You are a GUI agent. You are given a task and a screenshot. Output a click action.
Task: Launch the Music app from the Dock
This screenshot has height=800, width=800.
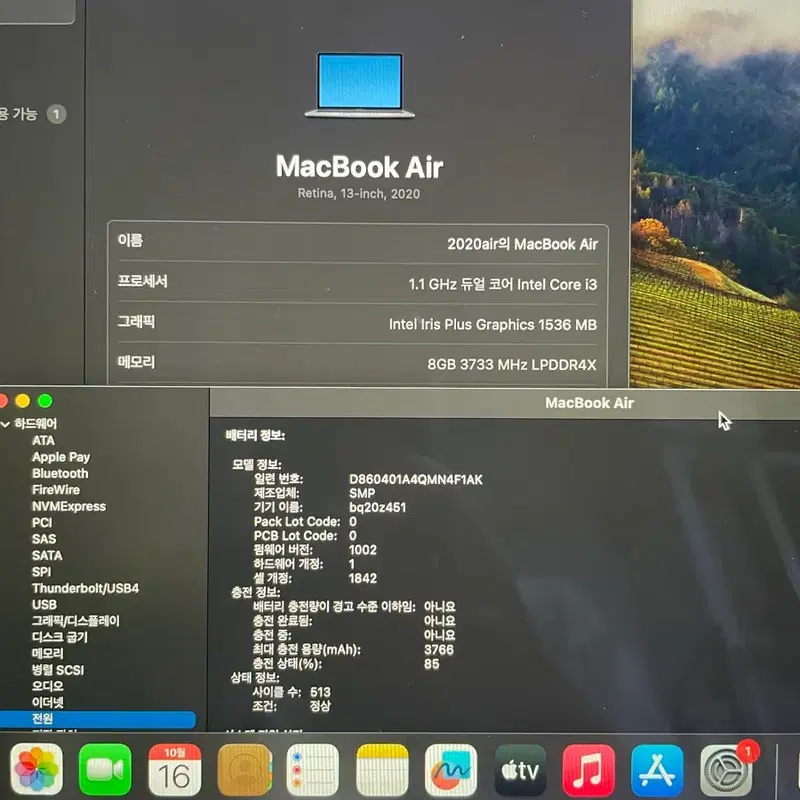589,769
